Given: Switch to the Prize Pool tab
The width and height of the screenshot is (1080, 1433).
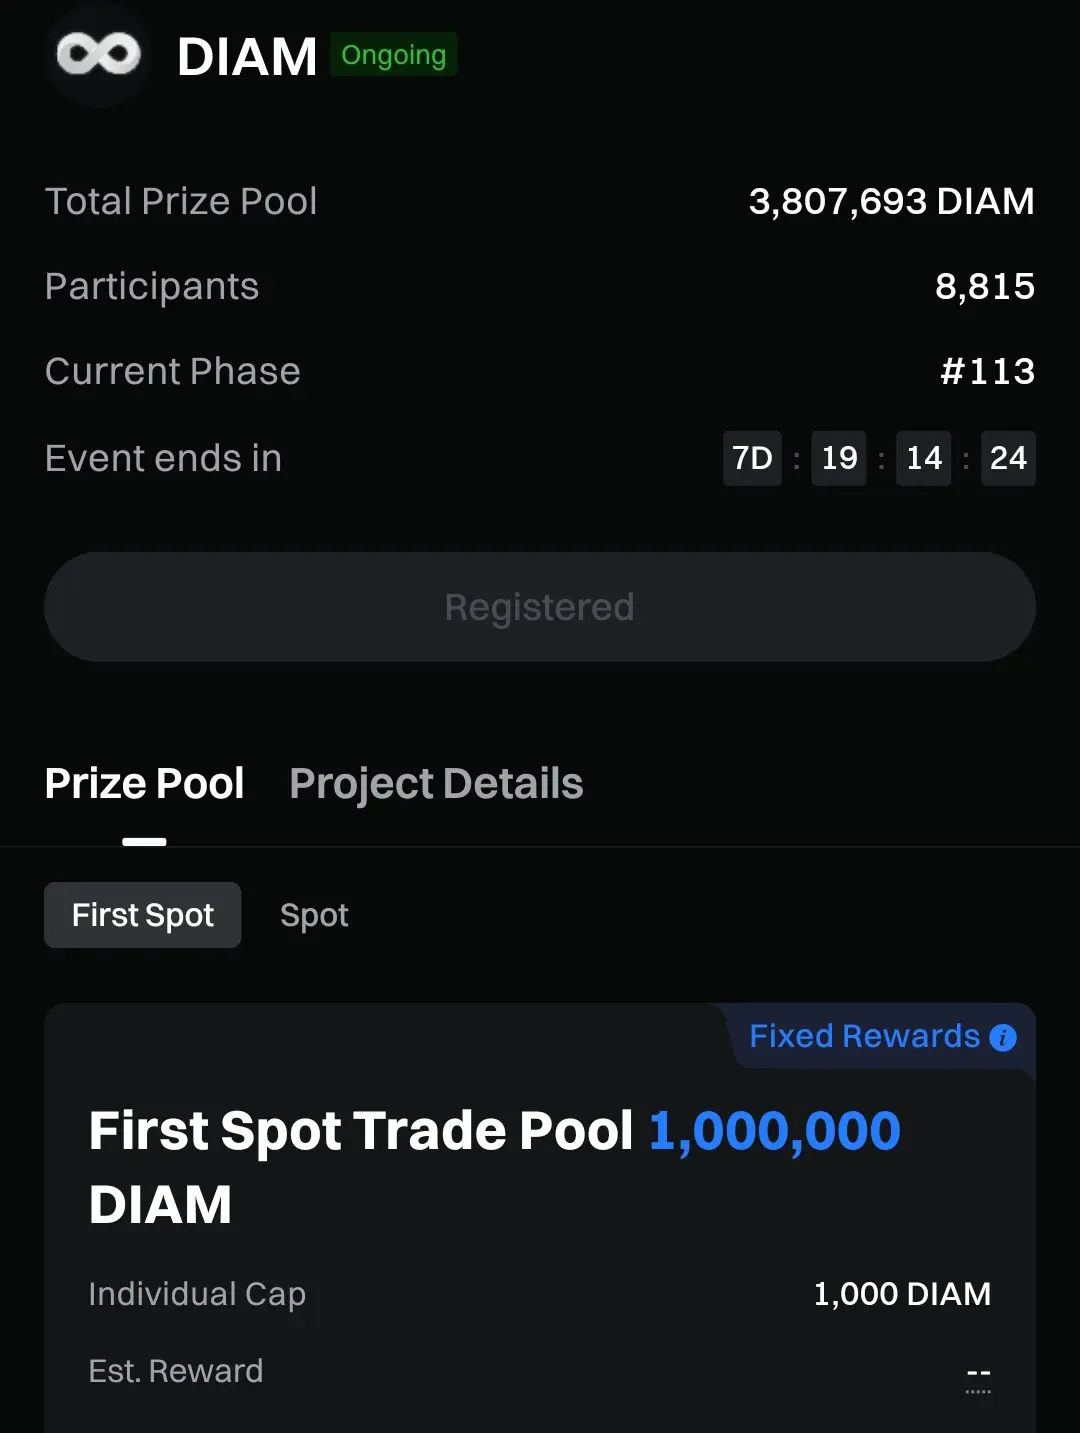Looking at the screenshot, I should coord(145,784).
